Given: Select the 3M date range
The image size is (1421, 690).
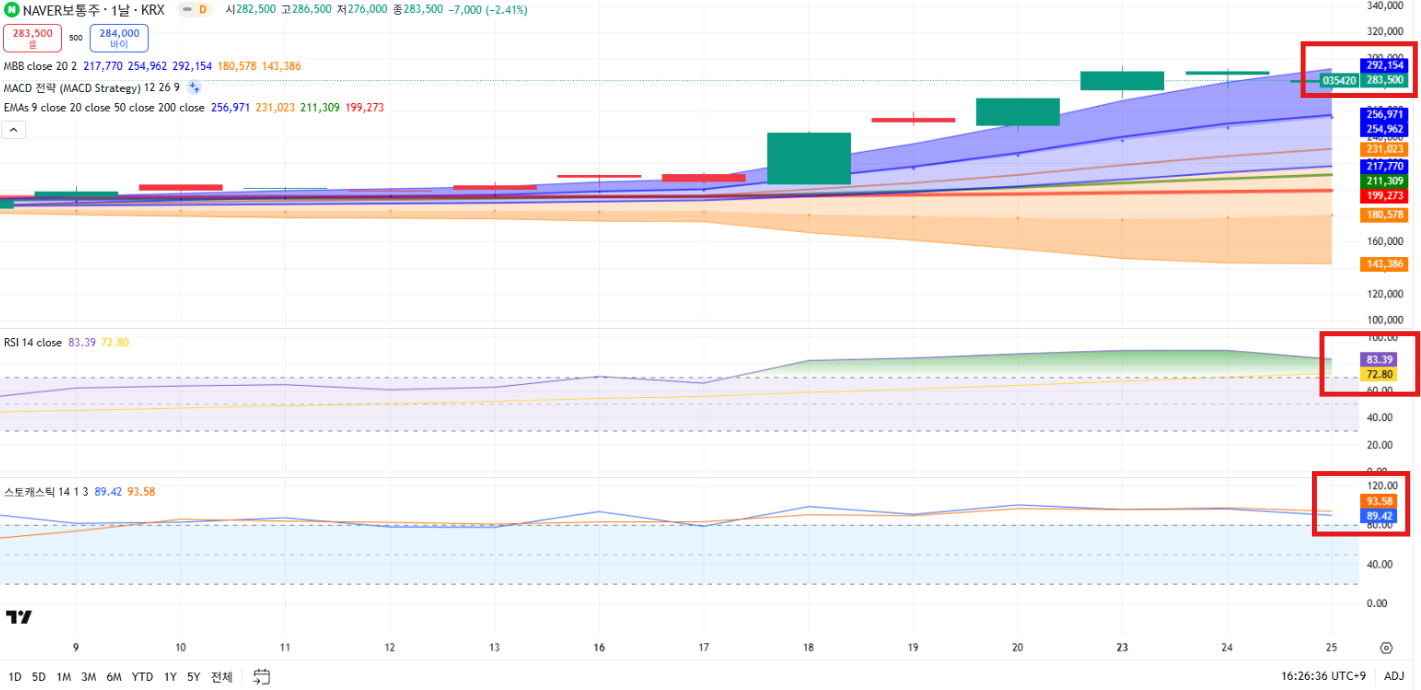Looking at the screenshot, I should pos(89,677).
